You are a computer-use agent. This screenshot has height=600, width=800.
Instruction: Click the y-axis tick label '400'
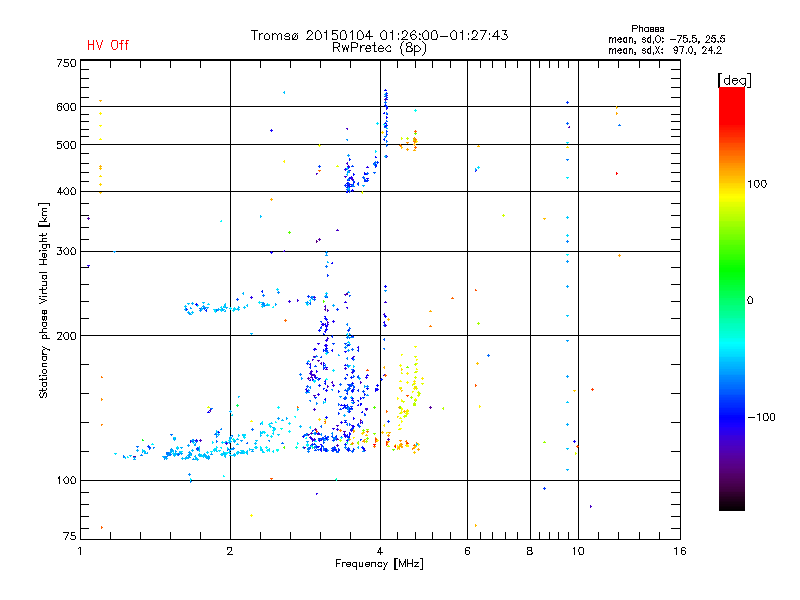click(66, 192)
